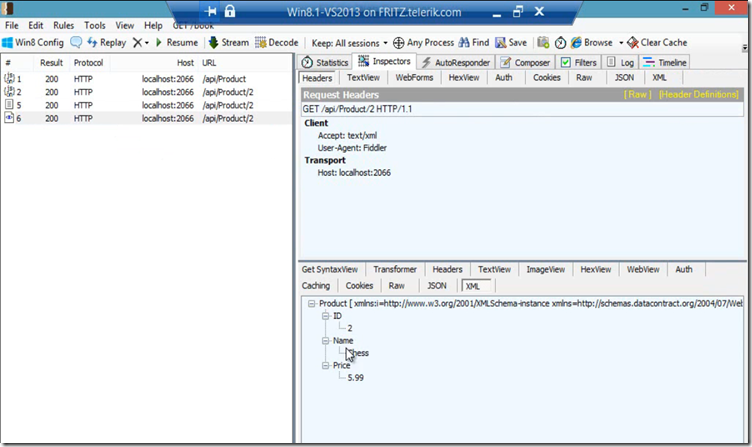The width and height of the screenshot is (752, 447).
Task: Open the Help menu
Action: (x=153, y=25)
